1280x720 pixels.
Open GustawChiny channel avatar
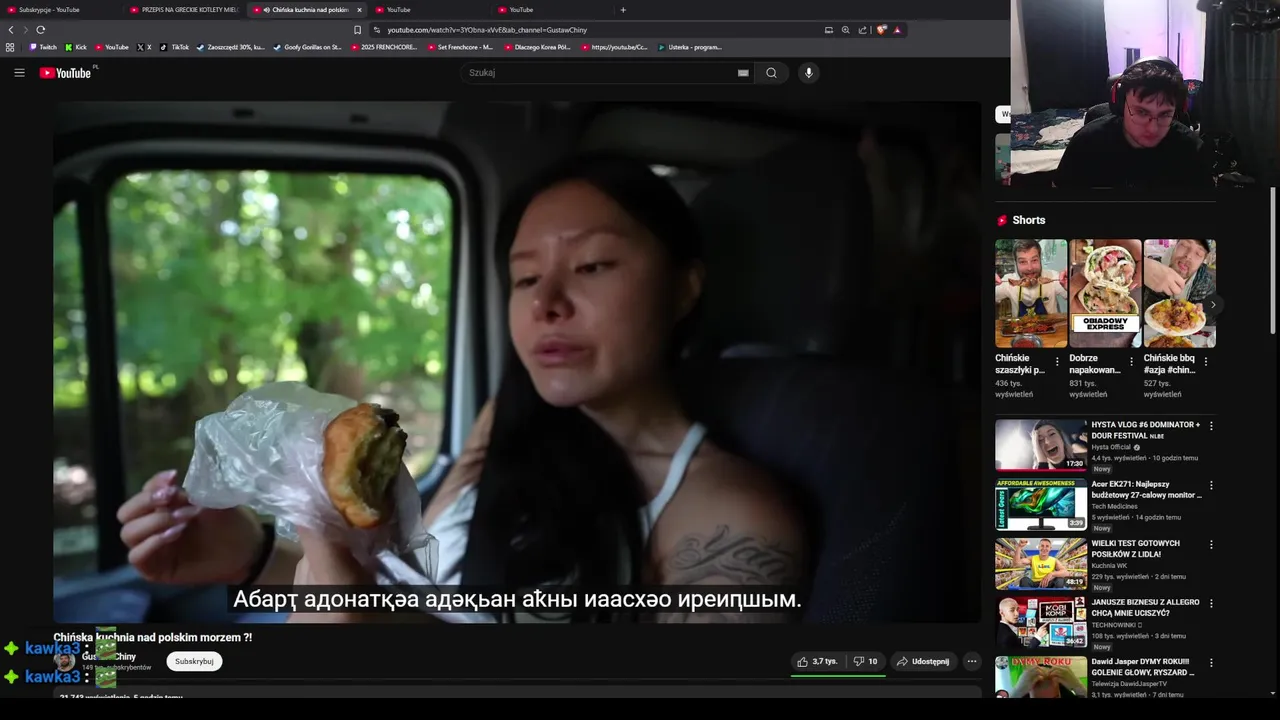pos(64,661)
